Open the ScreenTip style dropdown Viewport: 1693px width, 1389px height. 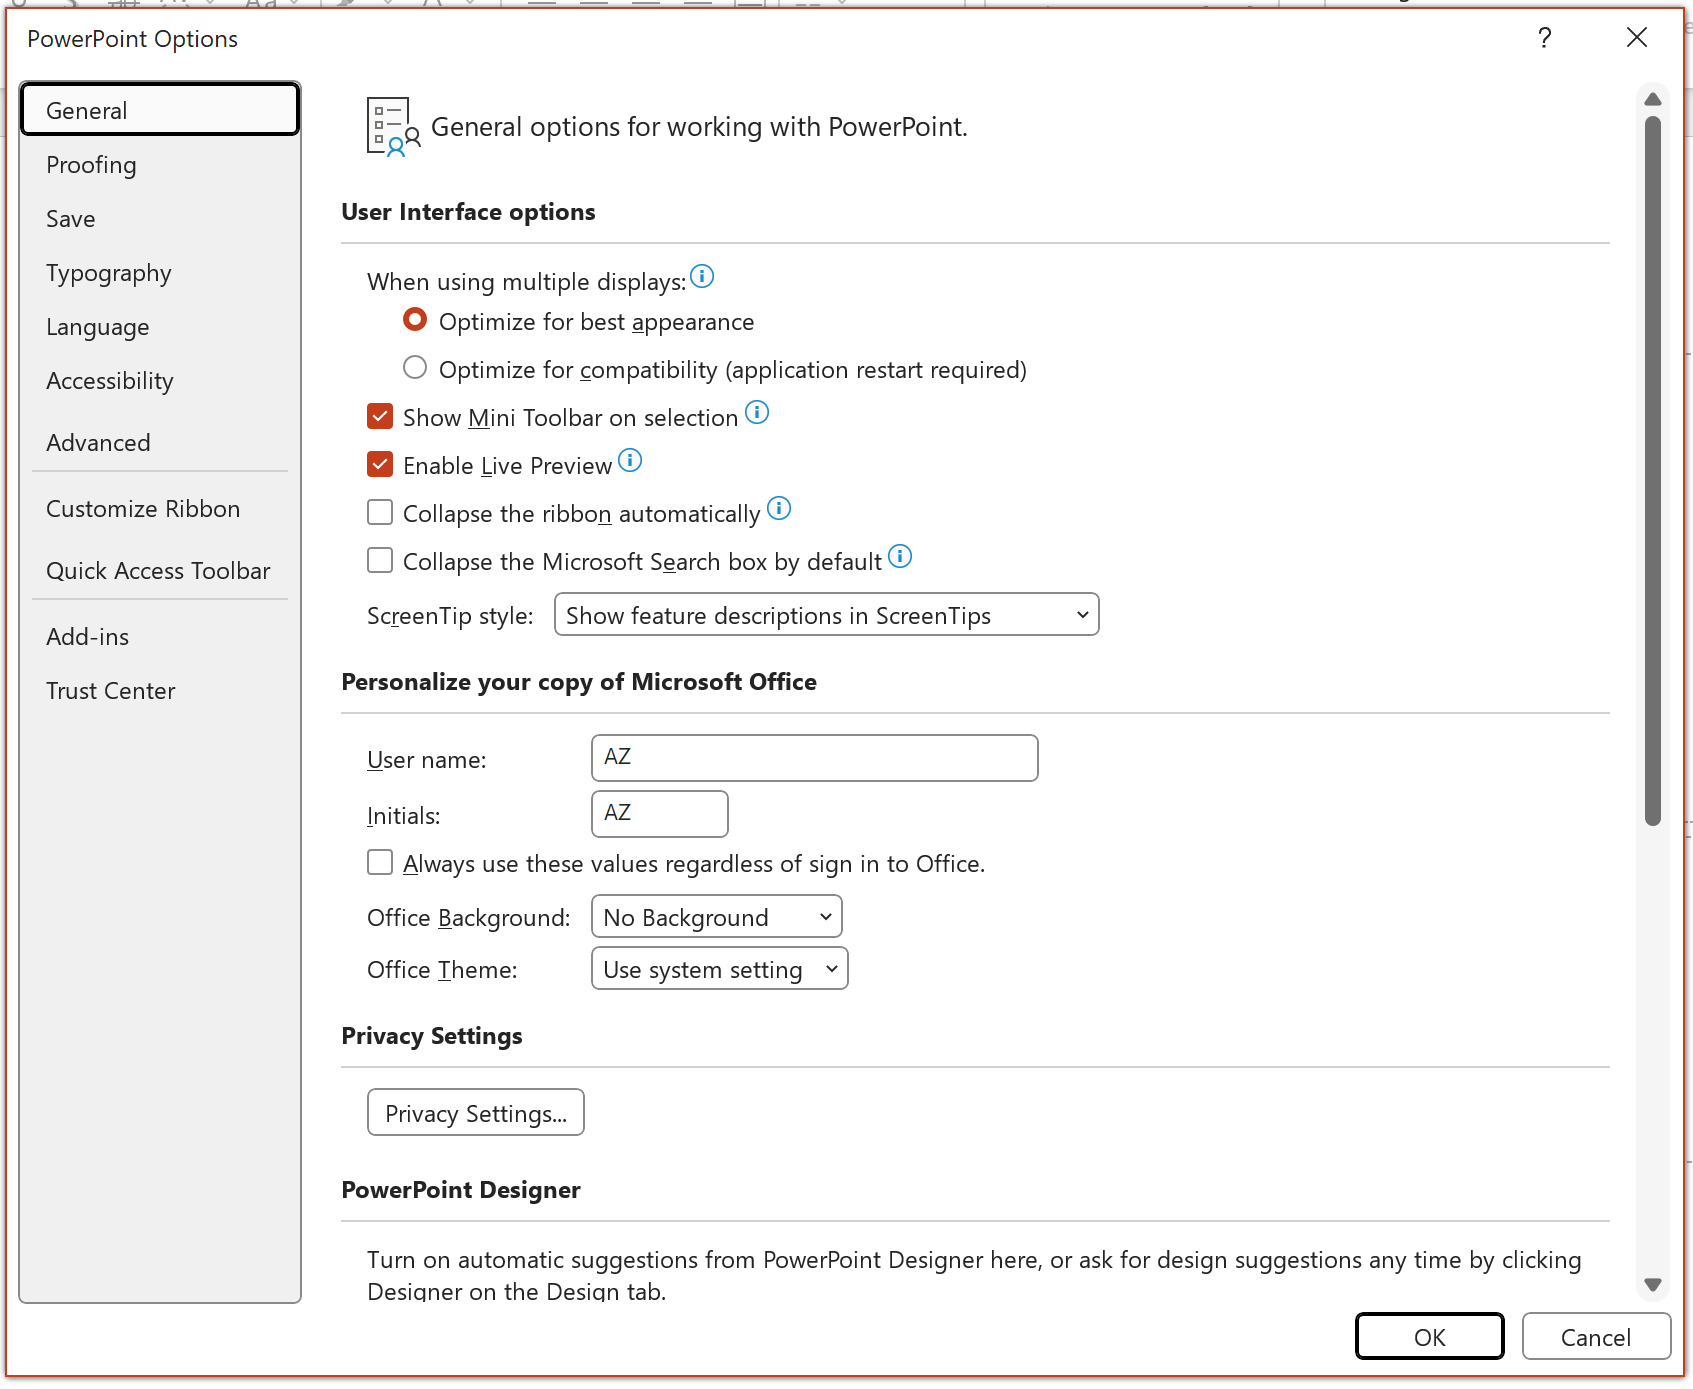827,615
